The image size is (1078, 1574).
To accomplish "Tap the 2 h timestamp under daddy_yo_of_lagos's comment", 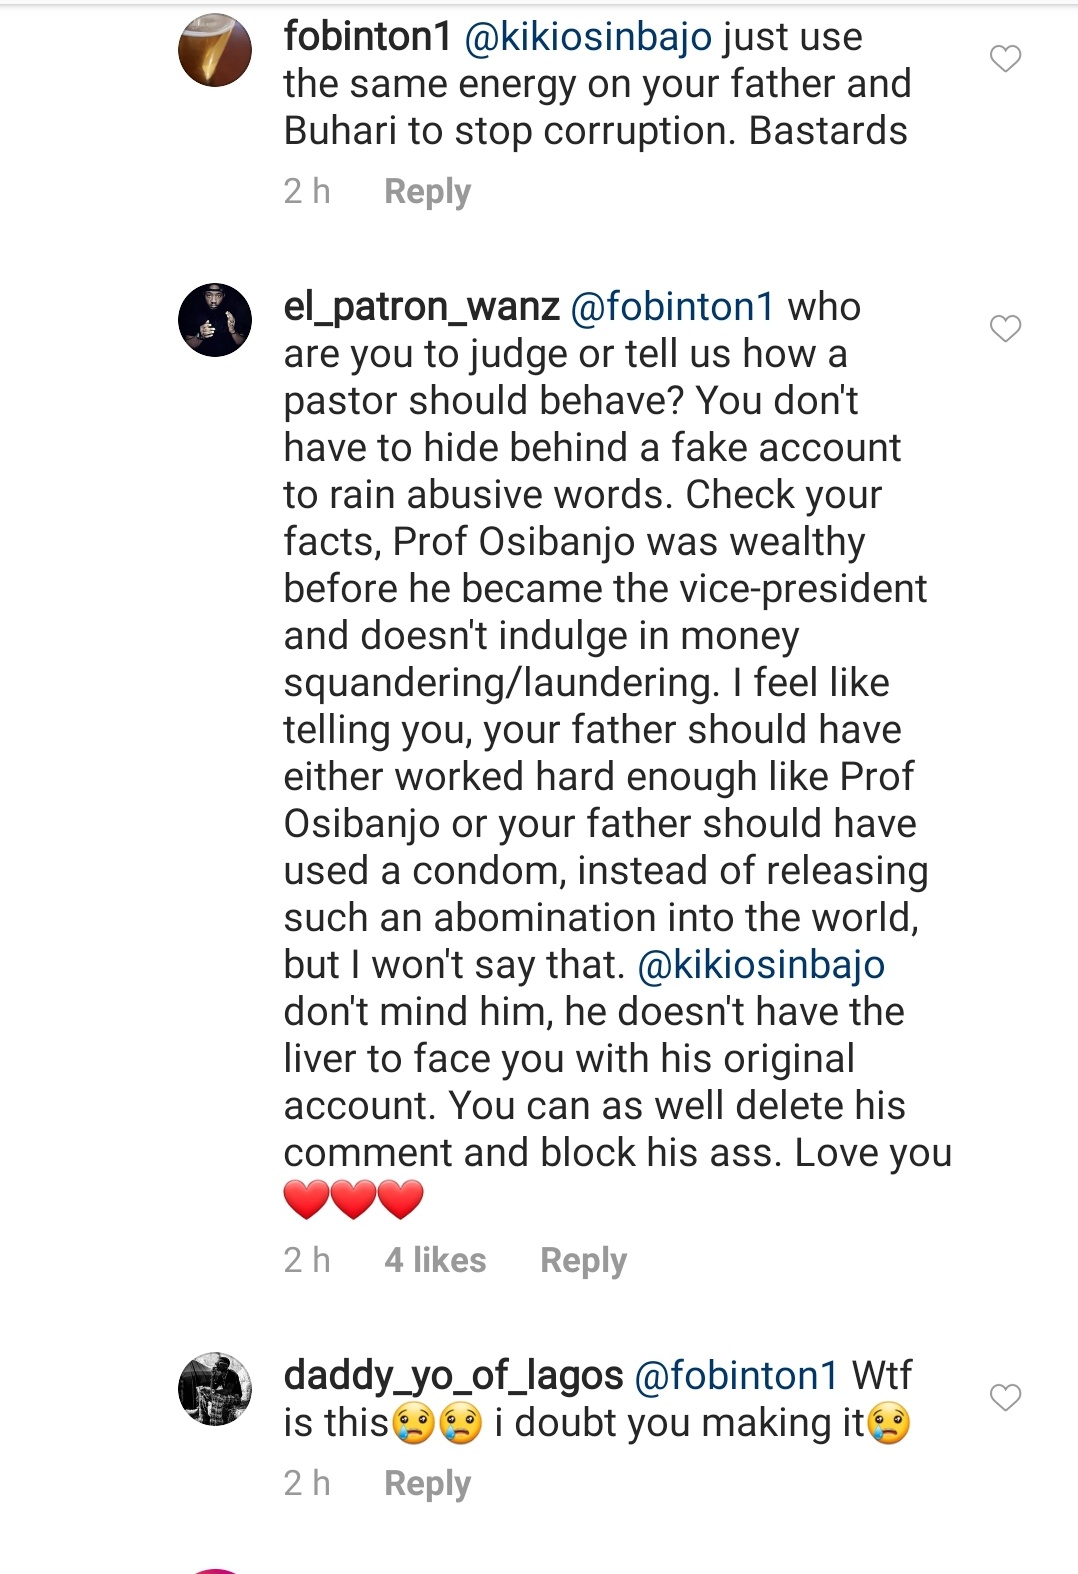I will pos(306,1483).
